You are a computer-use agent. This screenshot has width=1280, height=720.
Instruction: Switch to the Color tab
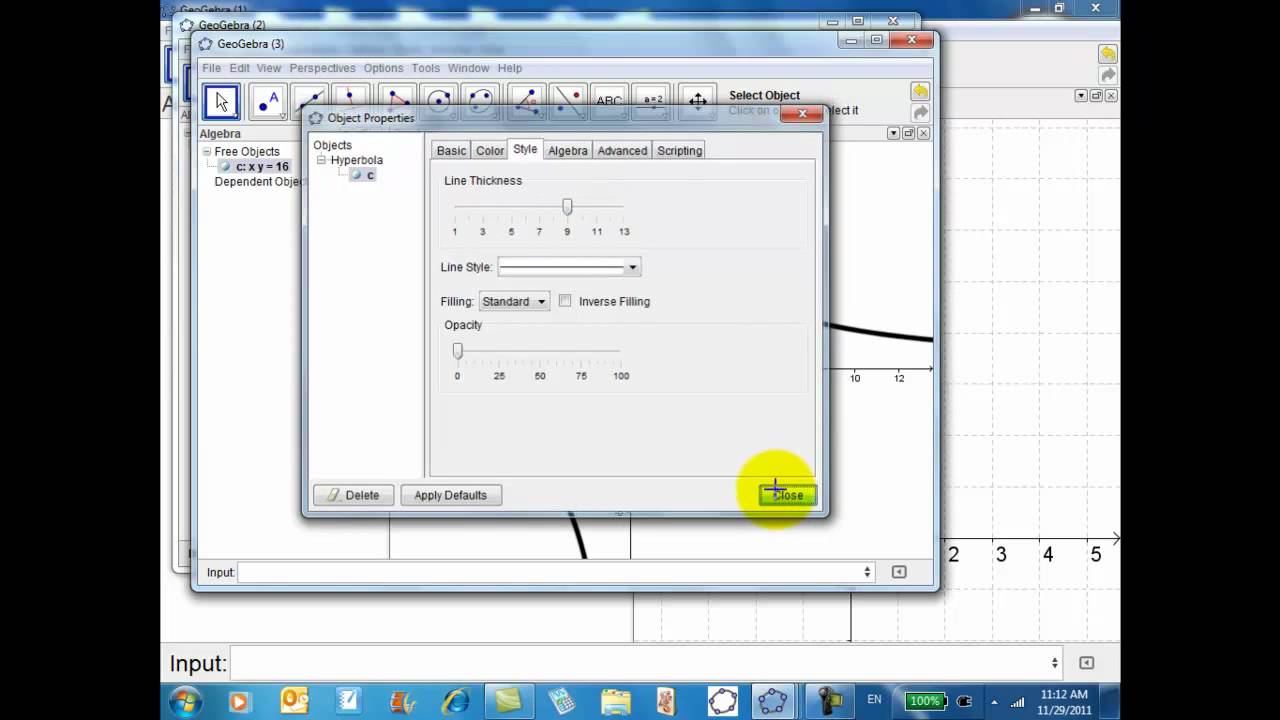490,150
